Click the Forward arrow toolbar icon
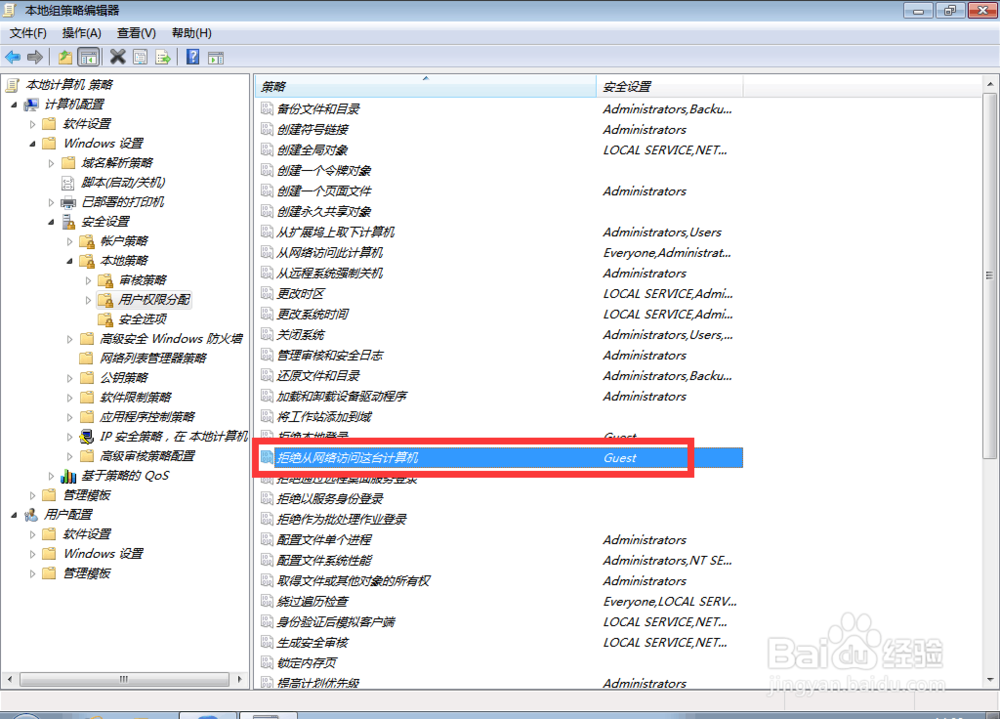The image size is (1000, 719). pos(35,57)
